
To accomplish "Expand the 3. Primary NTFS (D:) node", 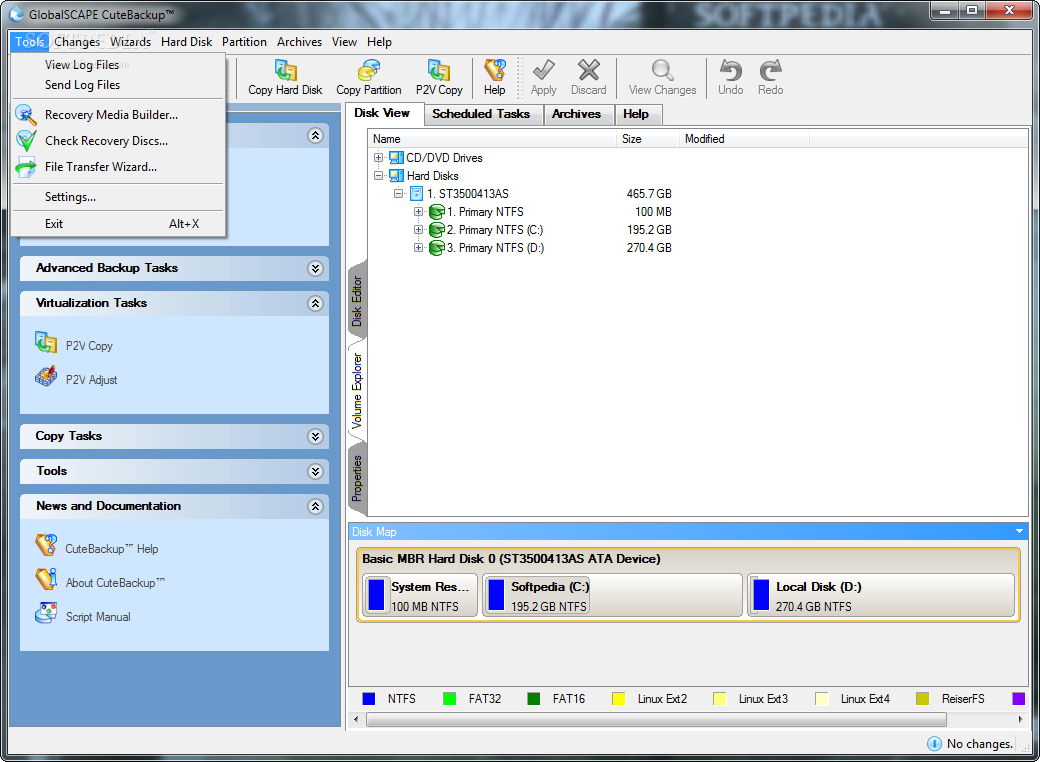I will tap(418, 247).
